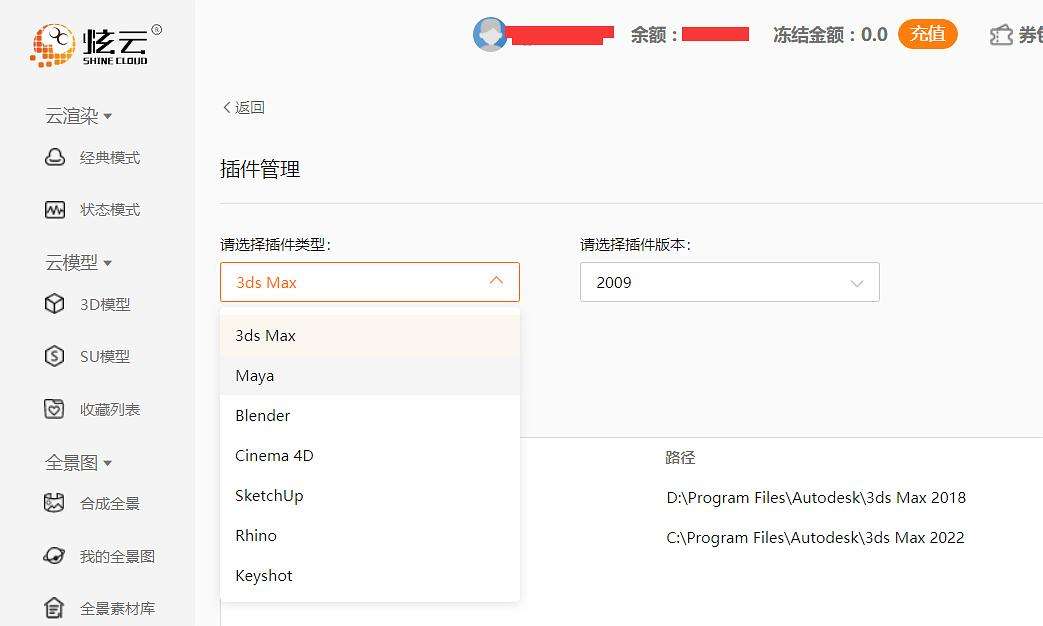The height and width of the screenshot is (626, 1043).
Task: Select Rhino from the dropdown list
Action: (x=370, y=535)
